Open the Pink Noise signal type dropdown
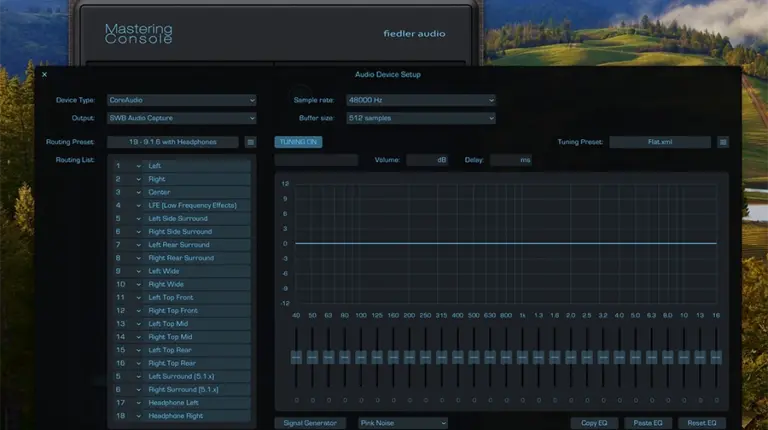The width and height of the screenshot is (768, 430). pyautogui.click(x=403, y=423)
